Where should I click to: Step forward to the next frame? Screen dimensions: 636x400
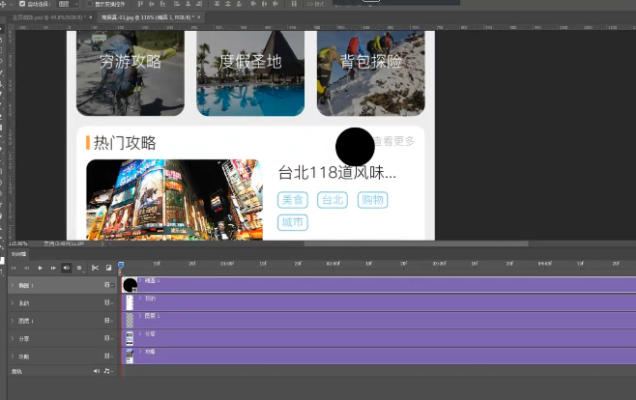point(52,268)
